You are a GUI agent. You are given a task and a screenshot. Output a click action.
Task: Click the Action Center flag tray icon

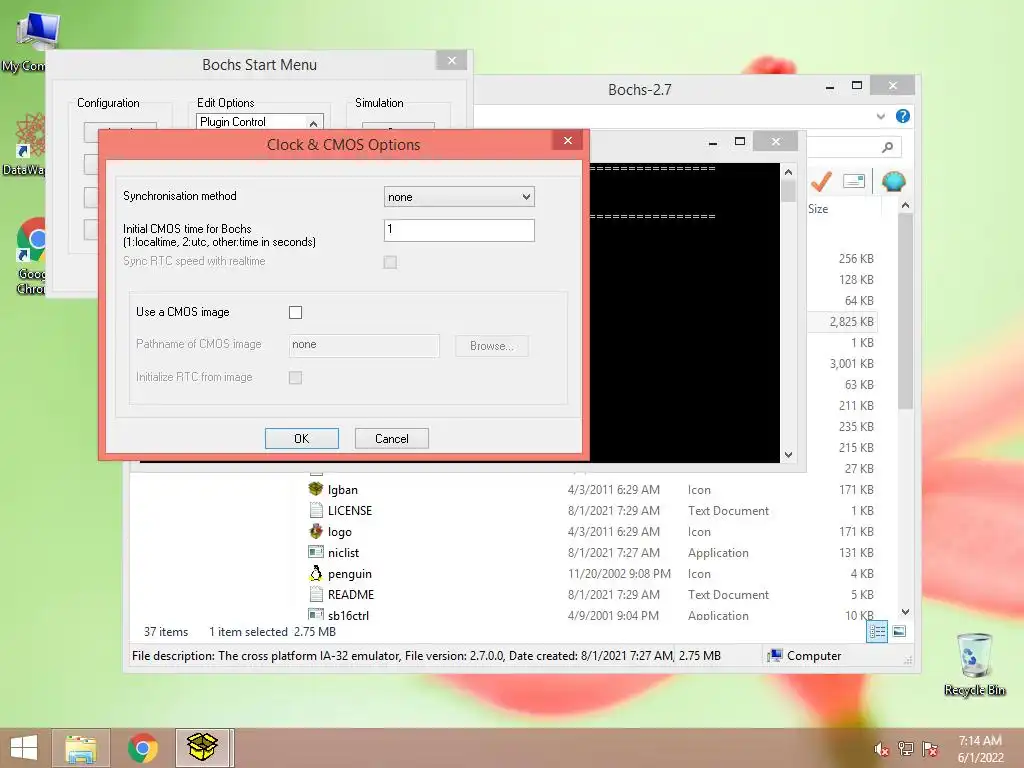(930, 749)
